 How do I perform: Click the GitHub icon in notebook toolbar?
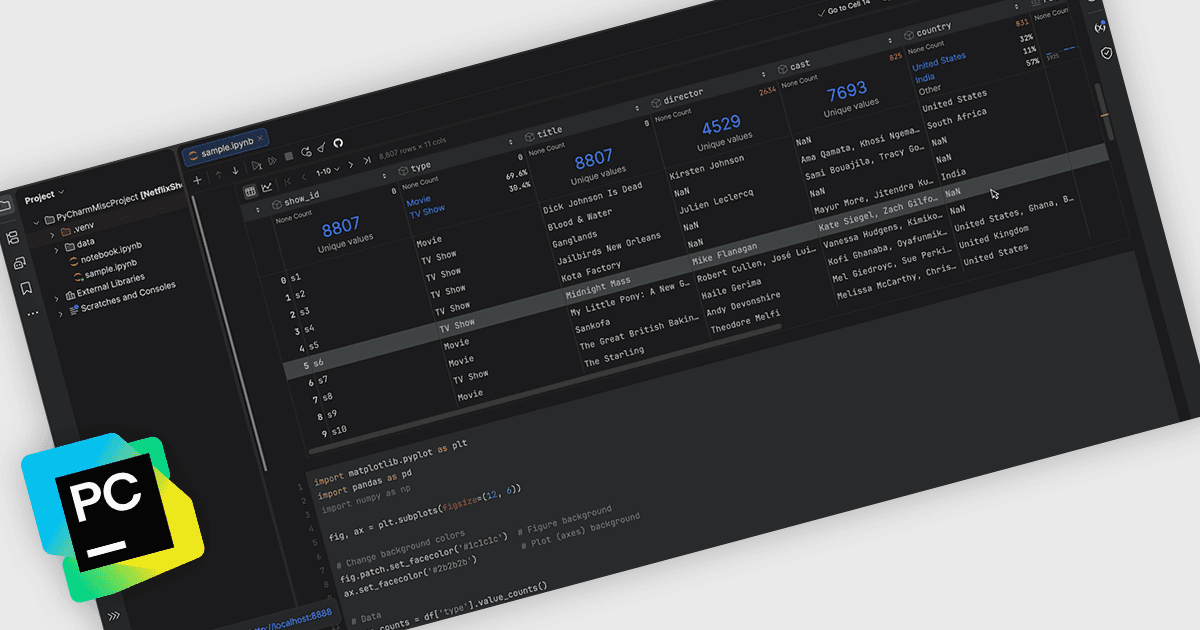pyautogui.click(x=338, y=143)
